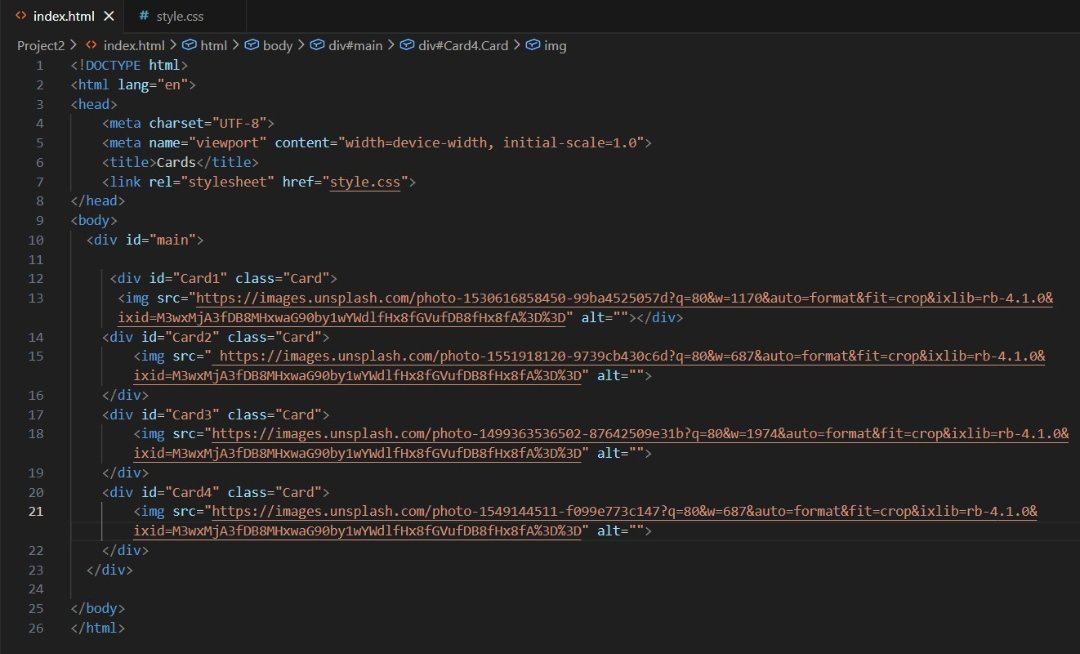Open the Card2 unsplash image URL
Screen dimensions: 1080x654
(590, 366)
